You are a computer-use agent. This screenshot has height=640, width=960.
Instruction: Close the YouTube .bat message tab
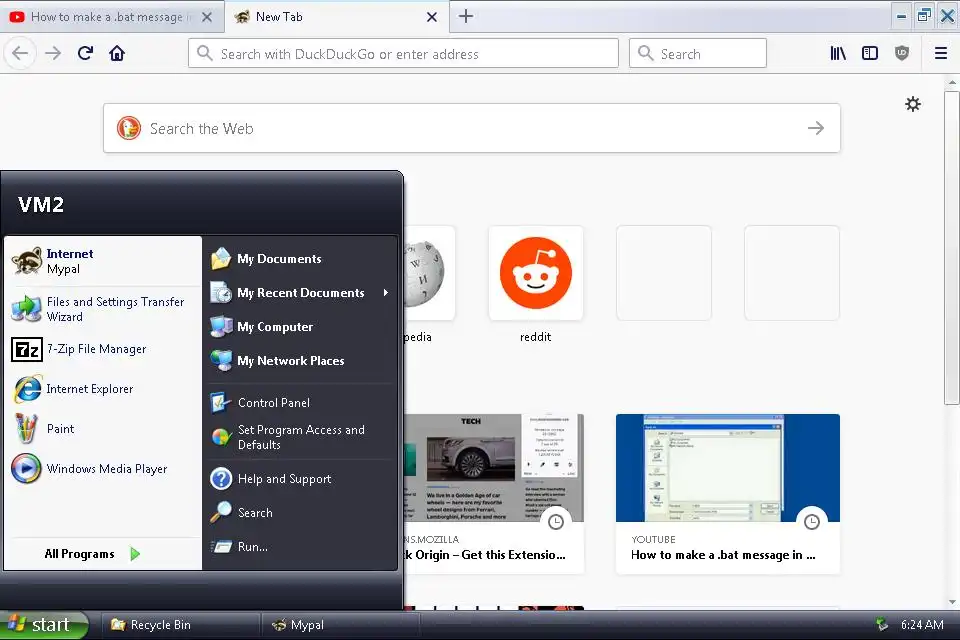pyautogui.click(x=207, y=17)
